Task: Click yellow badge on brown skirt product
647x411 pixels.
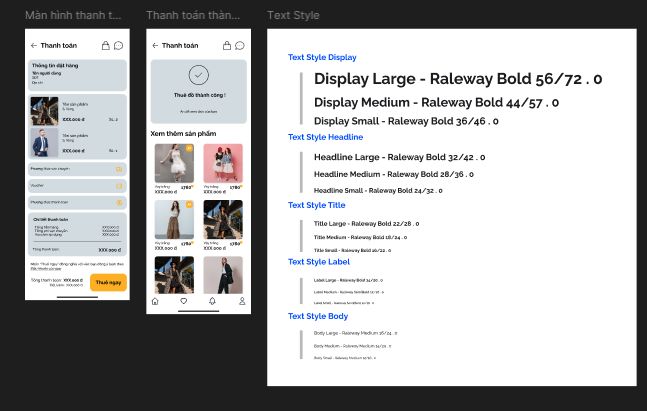Action: coord(189,204)
